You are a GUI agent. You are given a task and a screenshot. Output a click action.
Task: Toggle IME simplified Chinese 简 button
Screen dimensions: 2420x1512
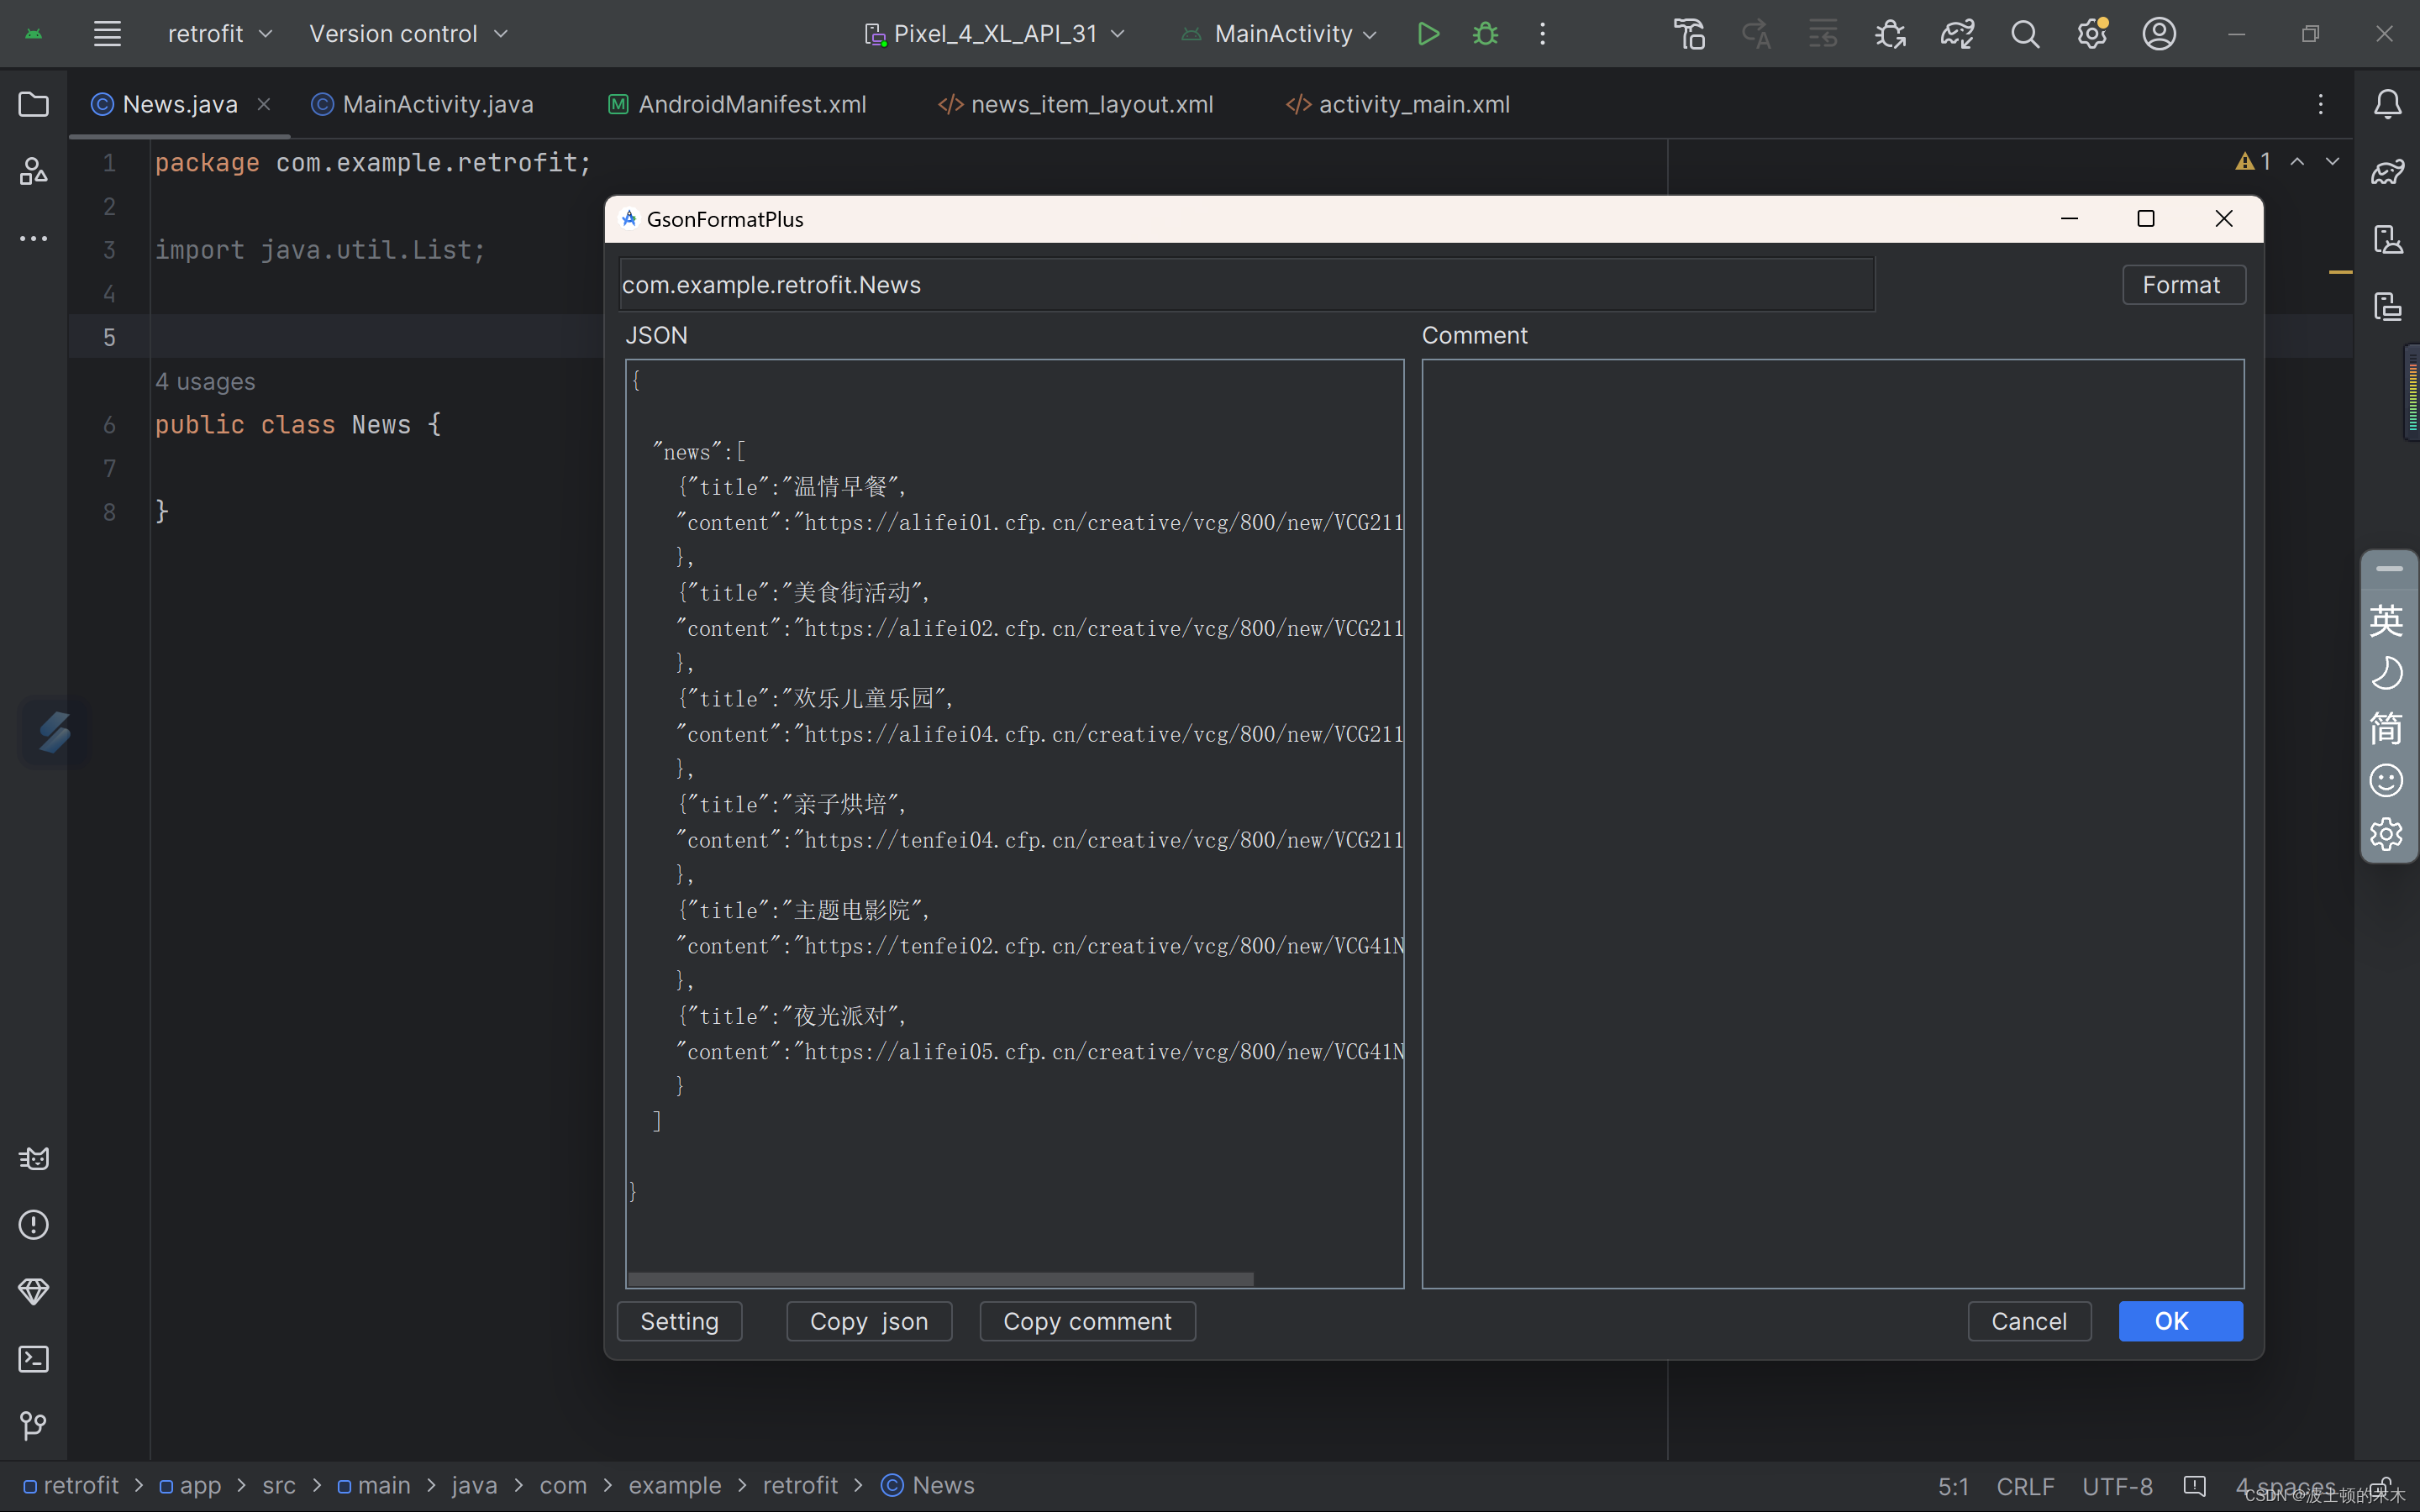click(x=2386, y=727)
